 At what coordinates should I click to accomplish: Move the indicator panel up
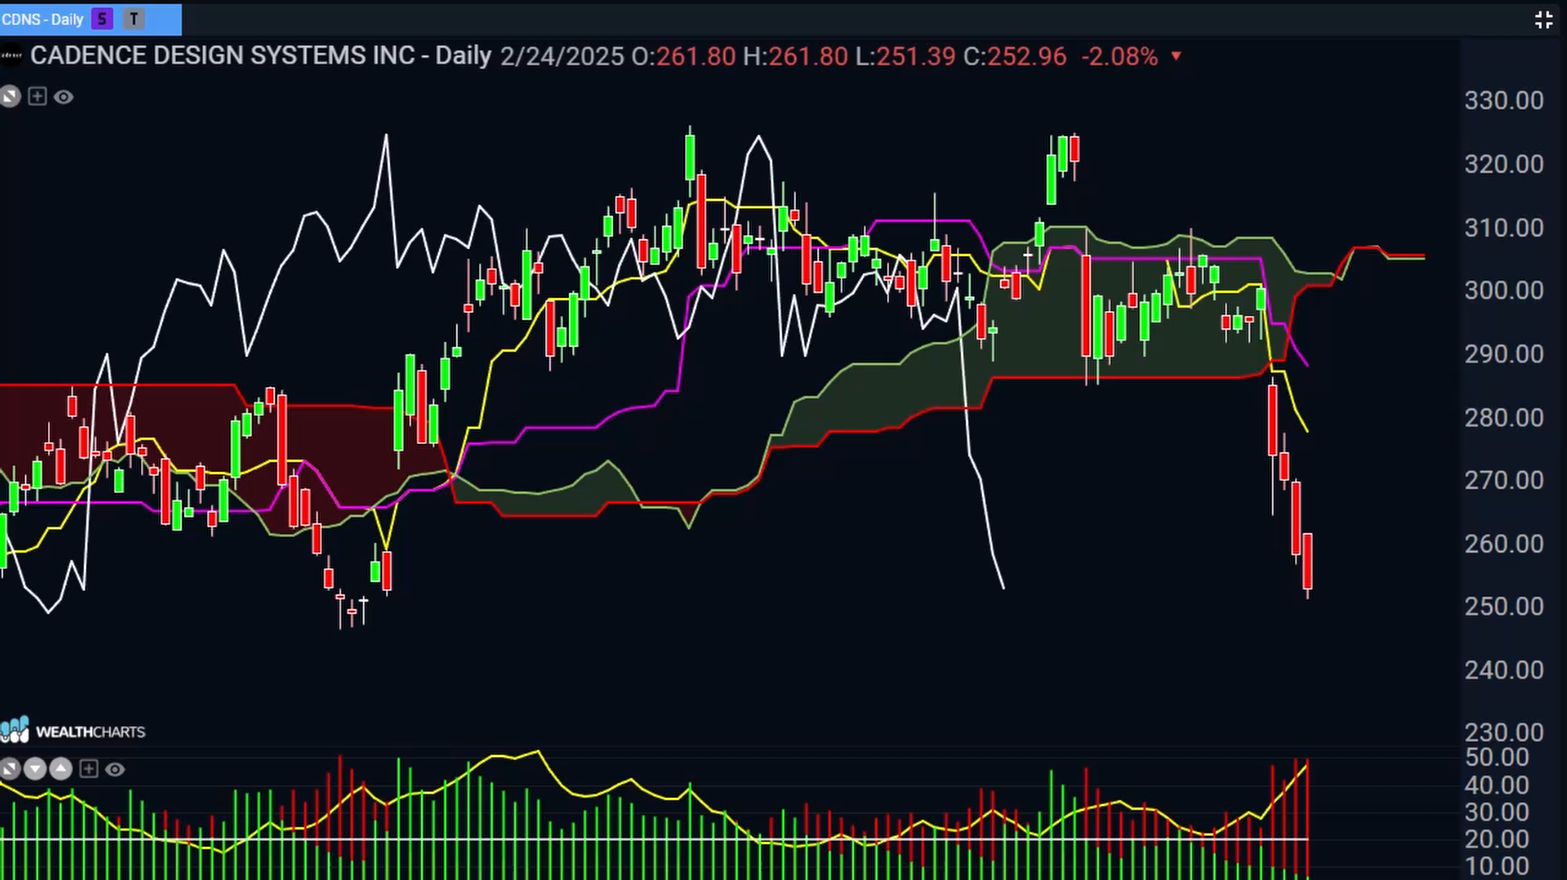tap(61, 769)
